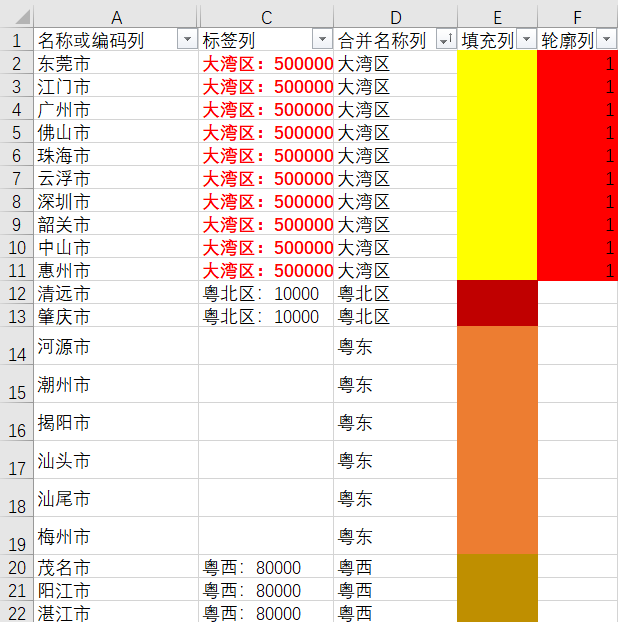618x622 pixels.
Task: Select cell 茂名市
Action: pos(116,567)
